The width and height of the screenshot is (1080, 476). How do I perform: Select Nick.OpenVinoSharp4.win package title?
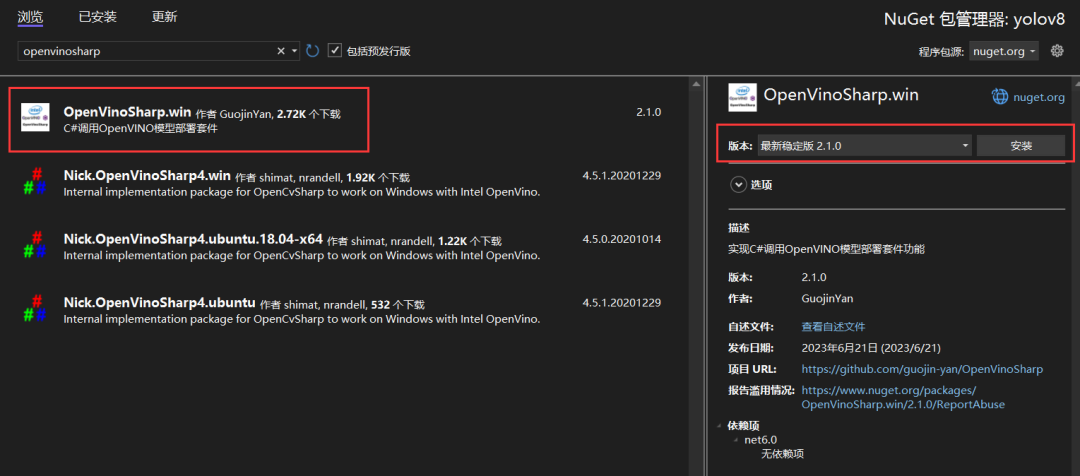[x=147, y=176]
